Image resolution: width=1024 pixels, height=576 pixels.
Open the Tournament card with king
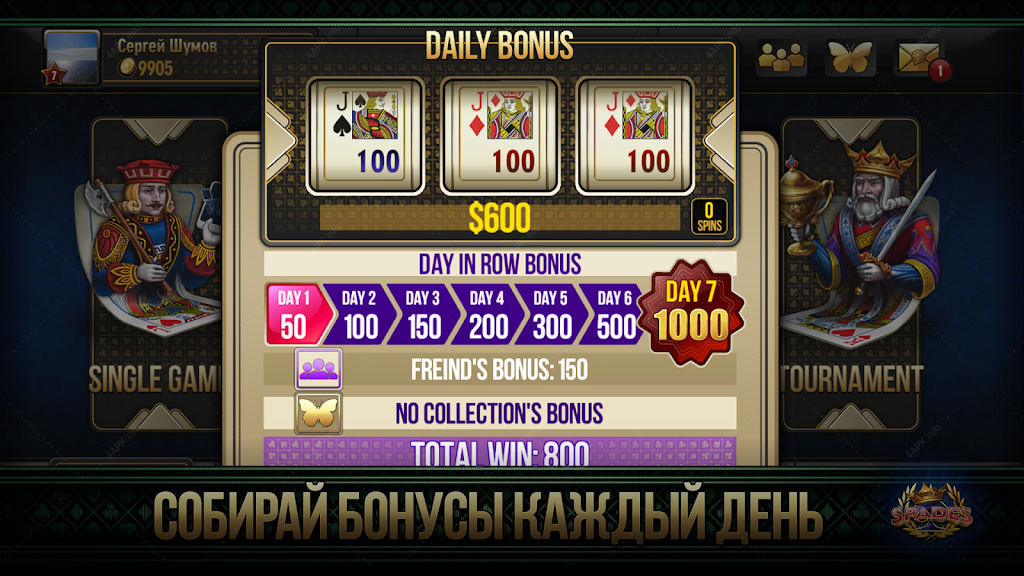tap(850, 274)
